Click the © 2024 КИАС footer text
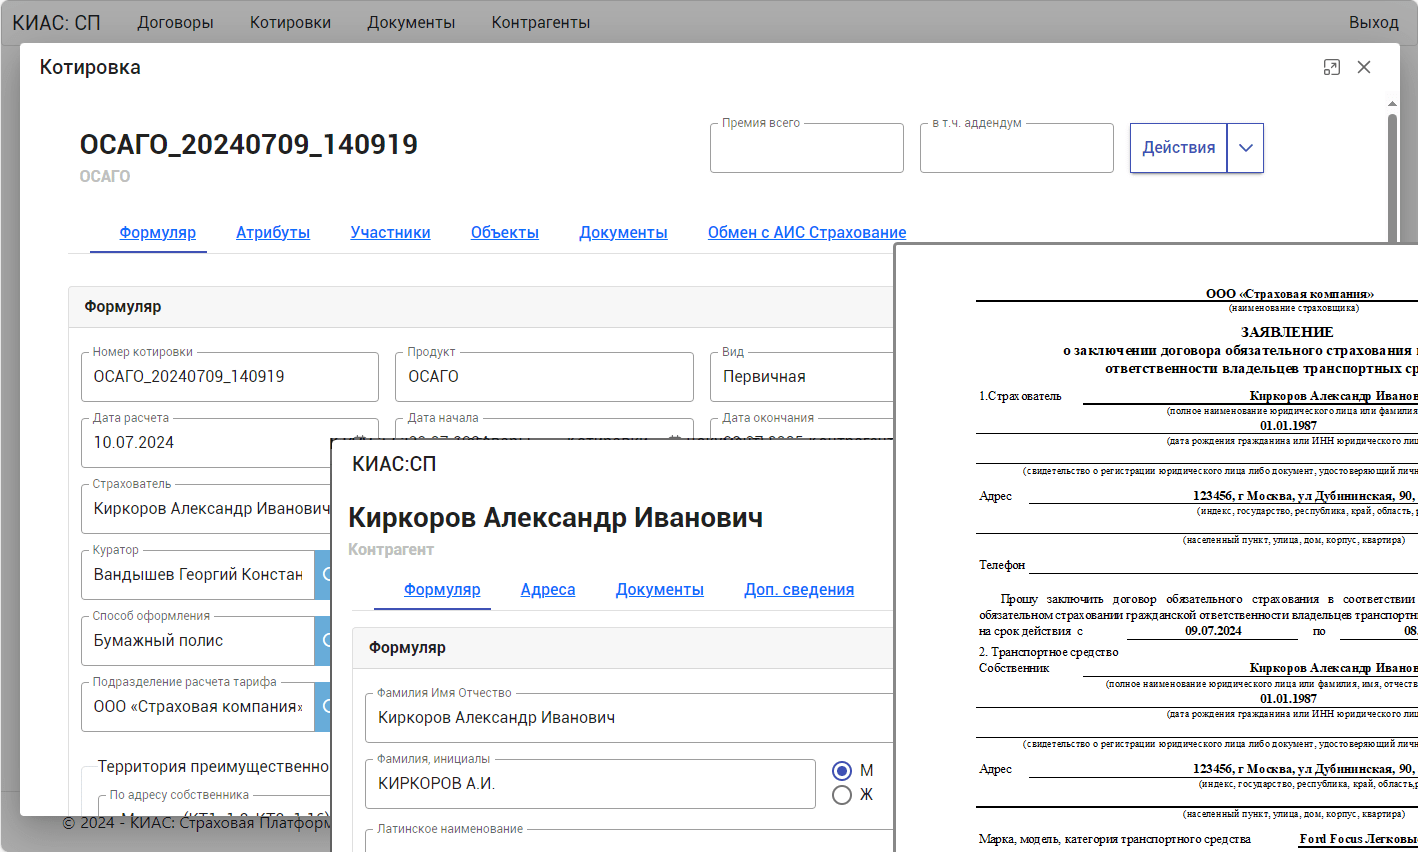This screenshot has width=1418, height=852. point(196,823)
